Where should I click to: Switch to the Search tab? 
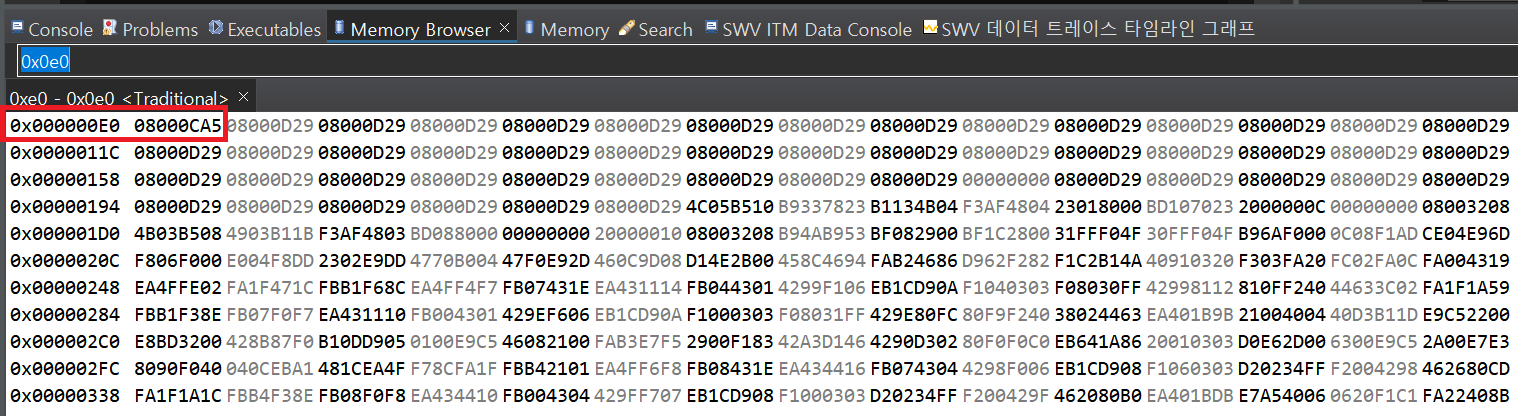tap(655, 29)
